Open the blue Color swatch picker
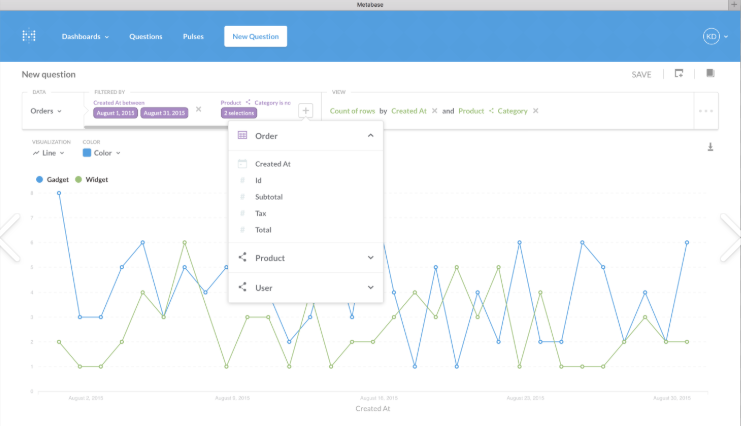741x426 pixels. pyautogui.click(x=88, y=153)
